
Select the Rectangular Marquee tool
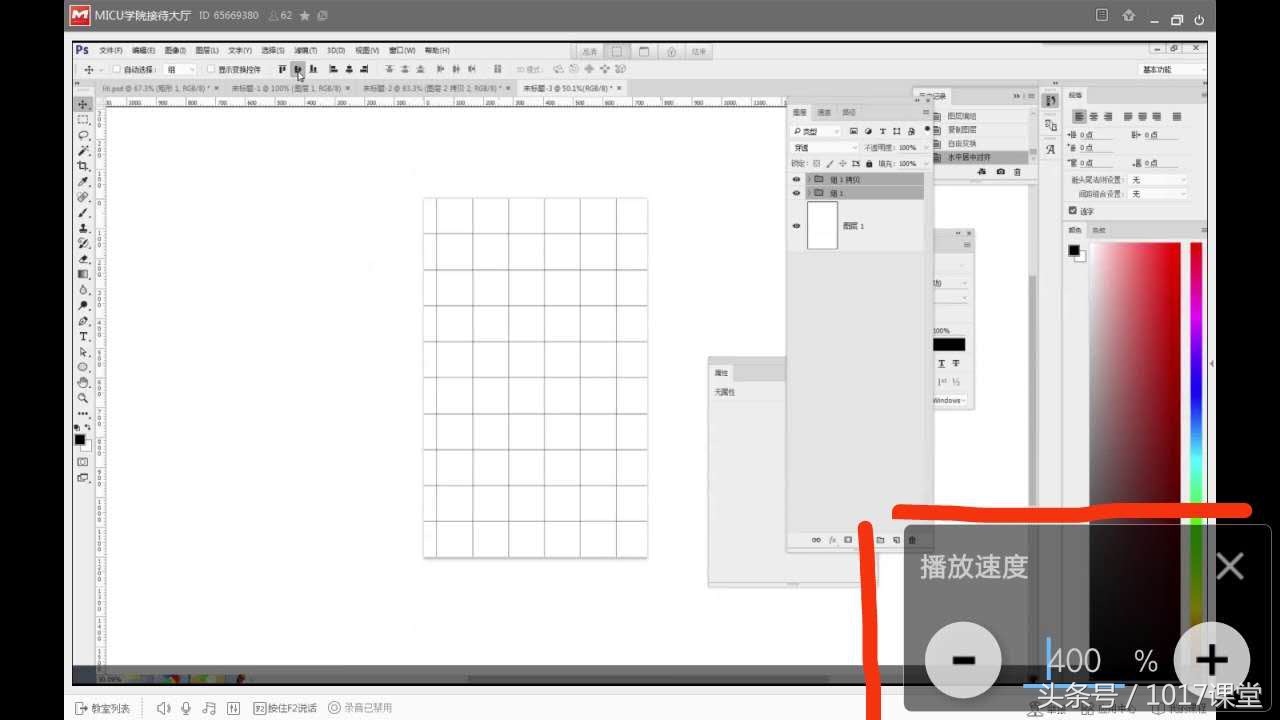[84, 119]
